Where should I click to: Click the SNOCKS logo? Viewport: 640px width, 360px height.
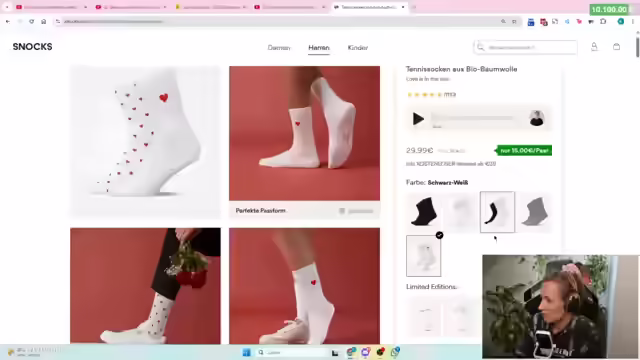coord(32,47)
